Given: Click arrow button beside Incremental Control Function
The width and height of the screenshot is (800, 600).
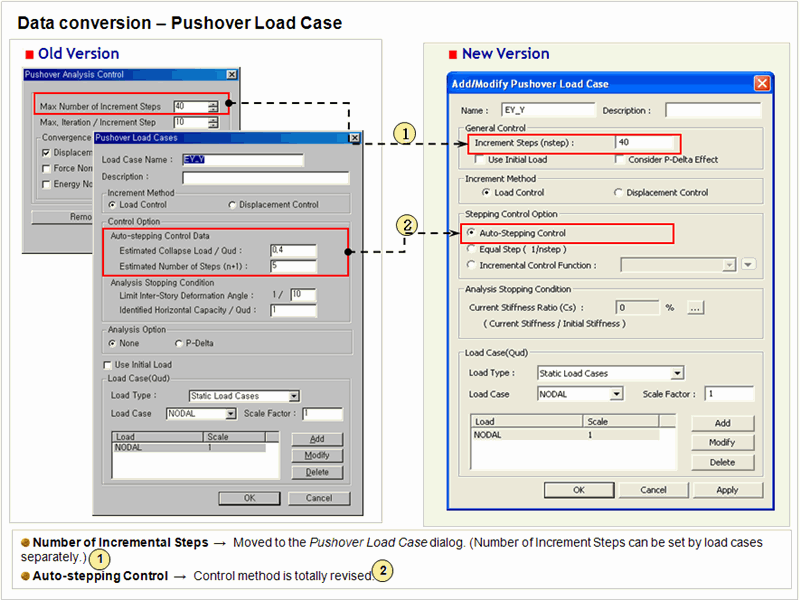Looking at the screenshot, I should coord(748,265).
